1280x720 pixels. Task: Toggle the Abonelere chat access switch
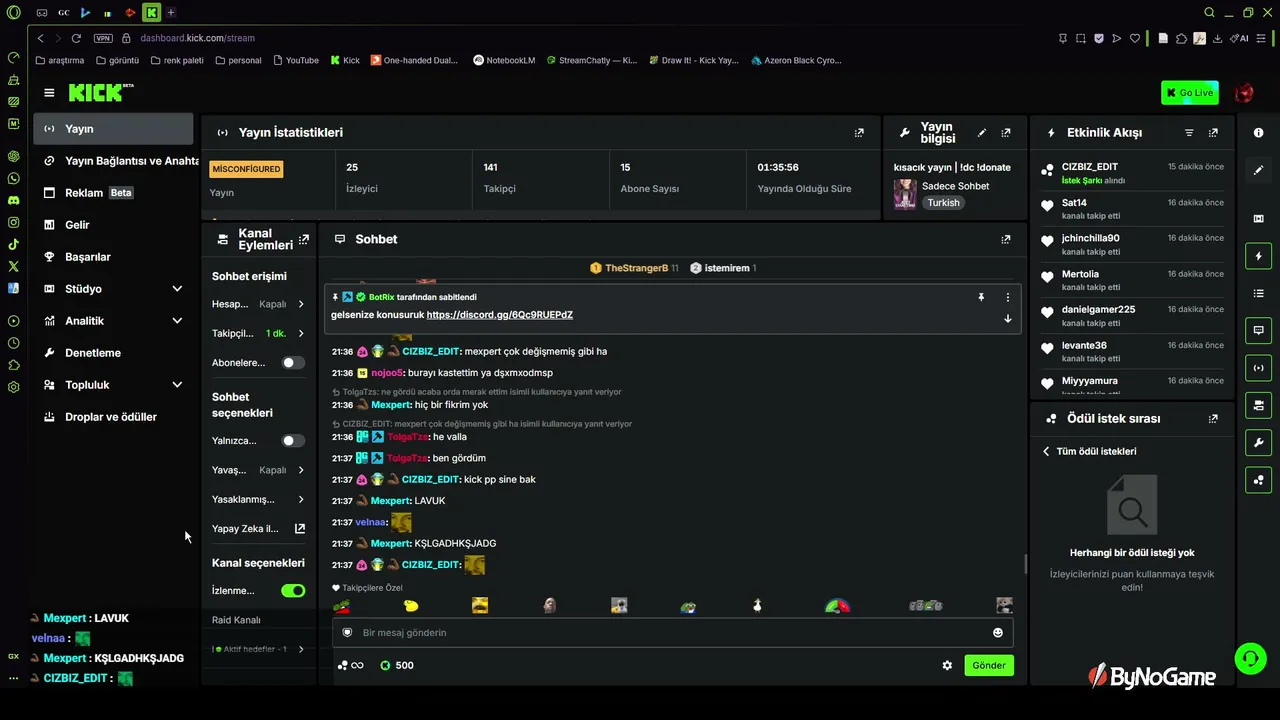[293, 363]
